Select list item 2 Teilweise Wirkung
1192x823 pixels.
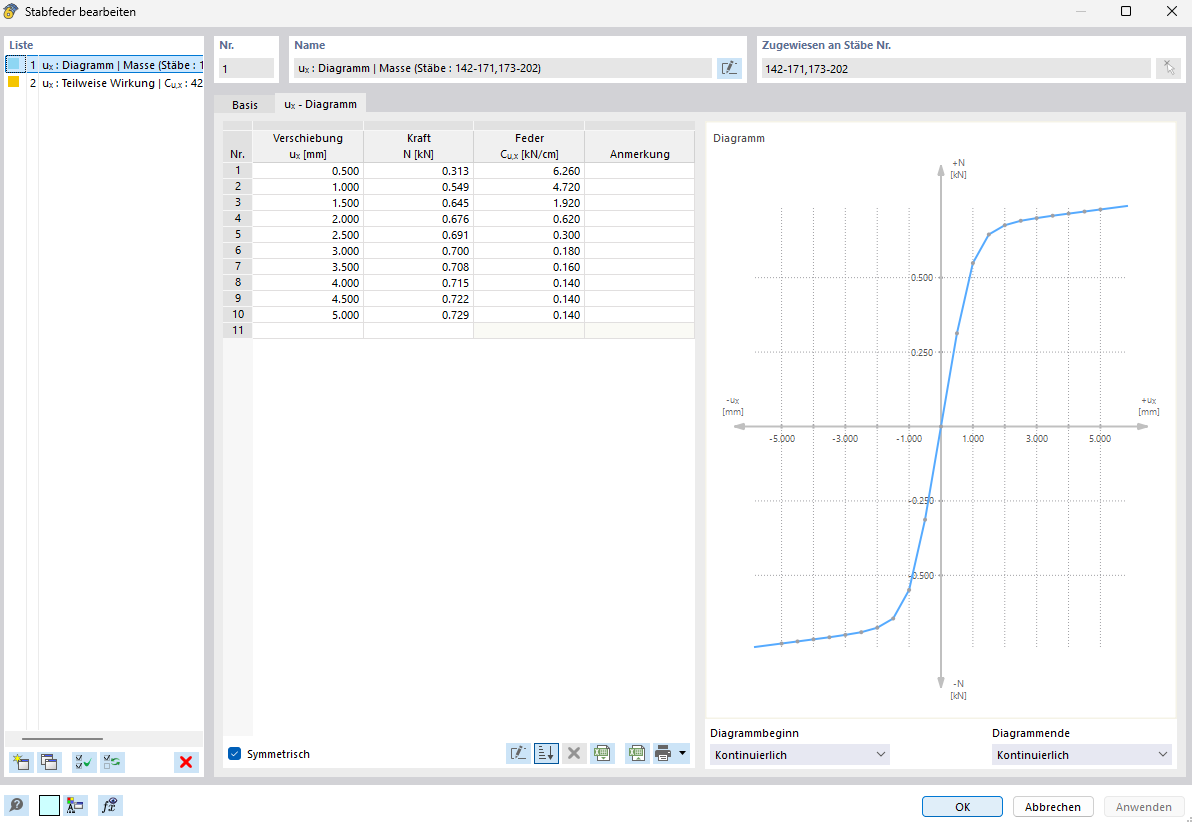110,83
